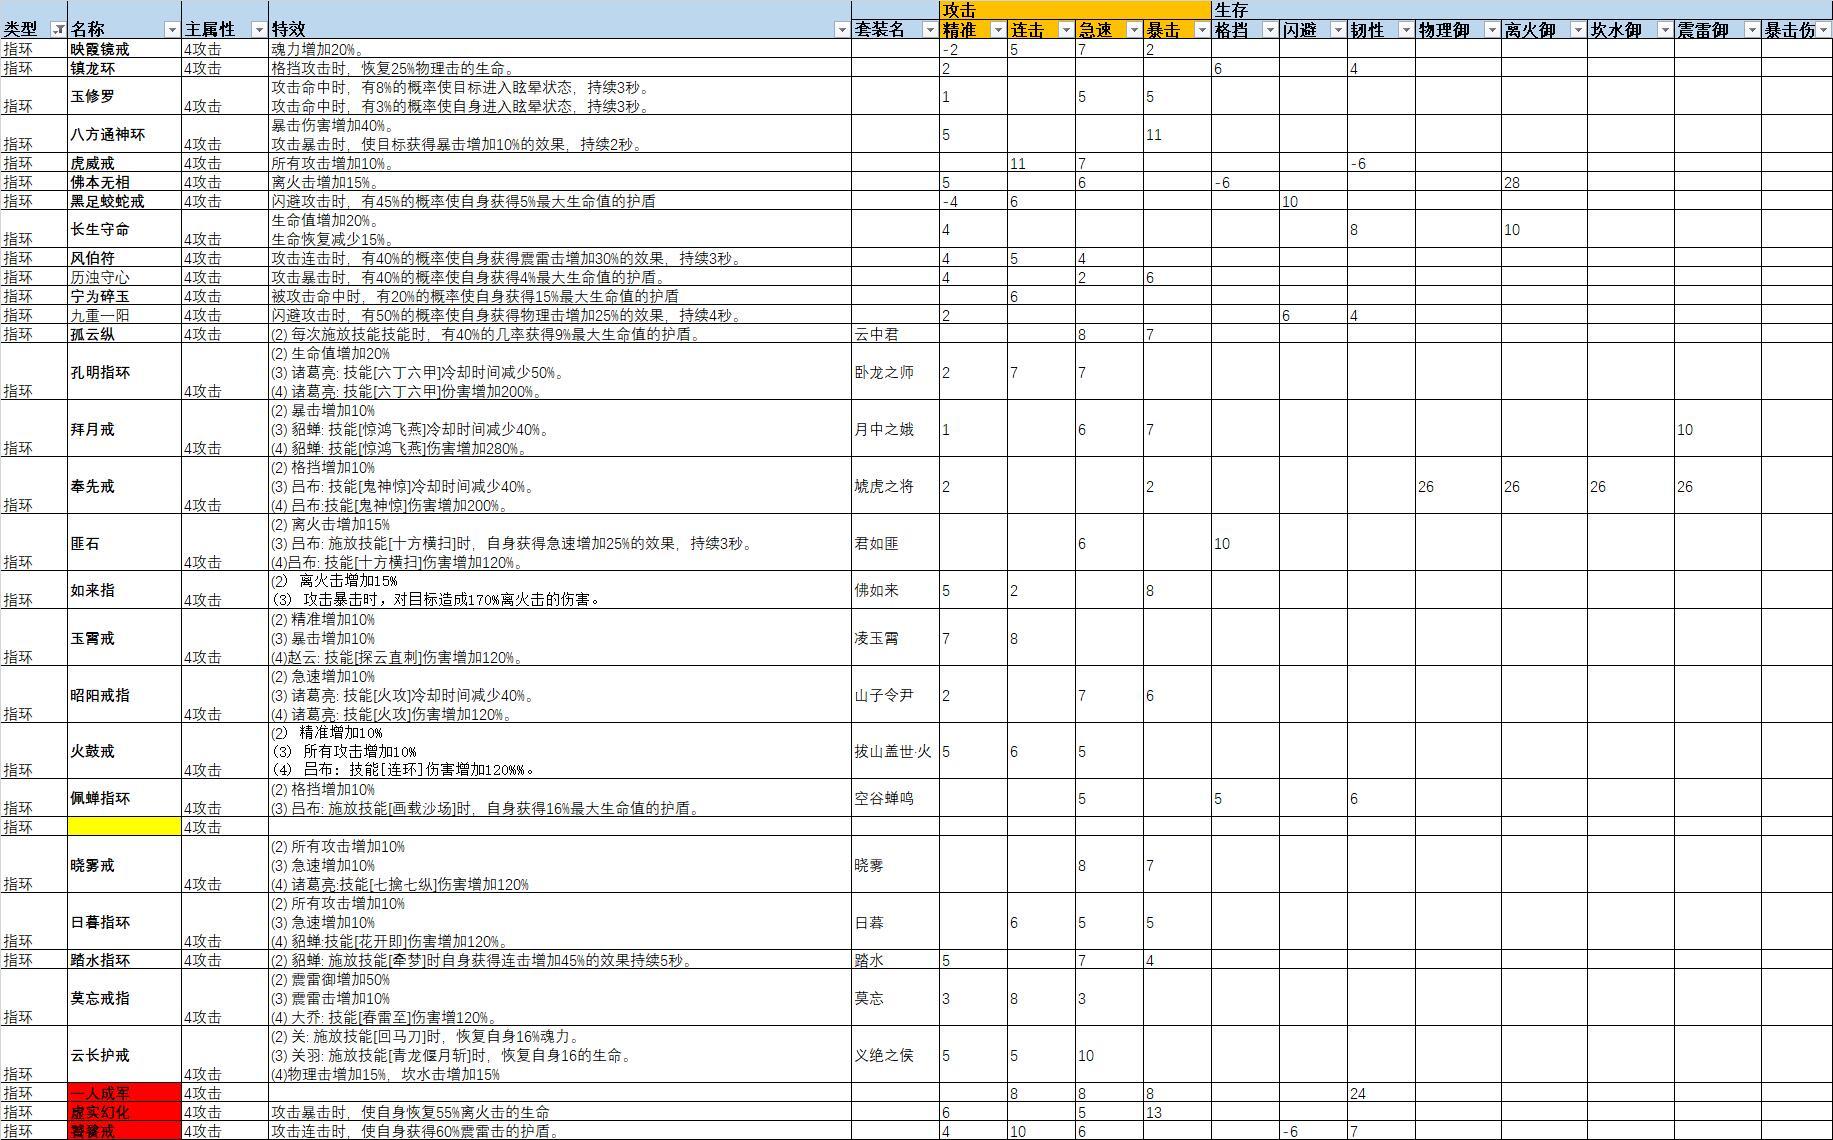Click the name cell 晓雾戒
The width and height of the screenshot is (1833, 1140).
[124, 865]
